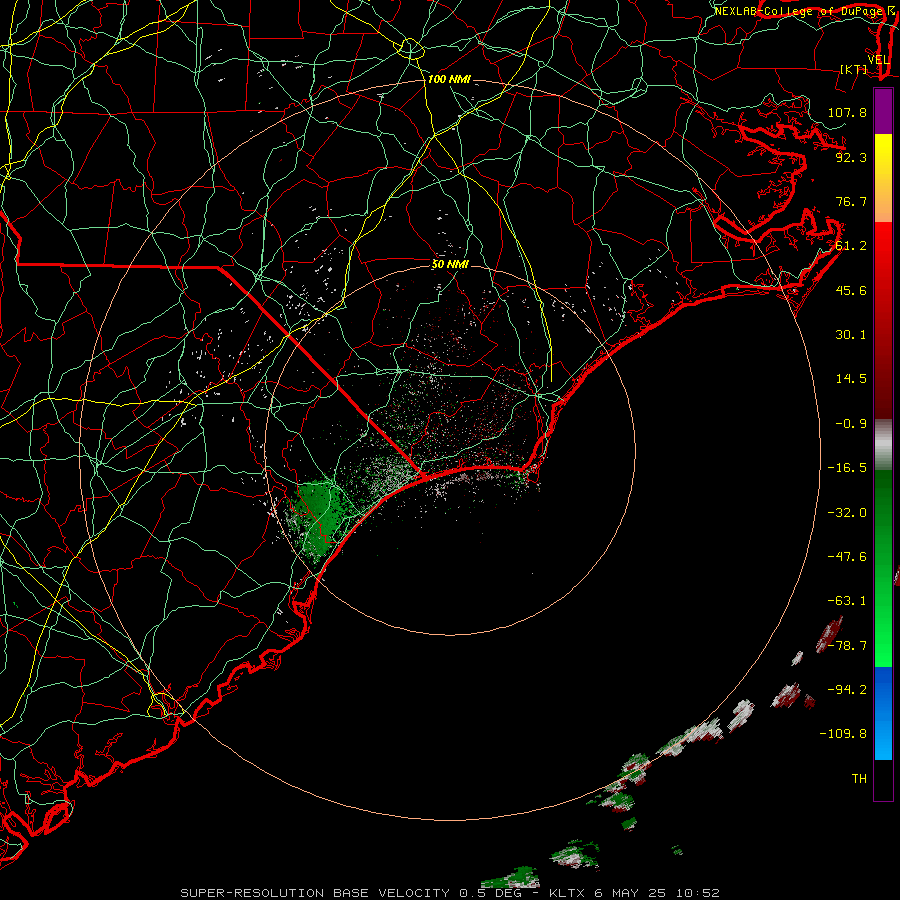
Task: Click the 30.1 velocity scale value
Action: (x=851, y=335)
